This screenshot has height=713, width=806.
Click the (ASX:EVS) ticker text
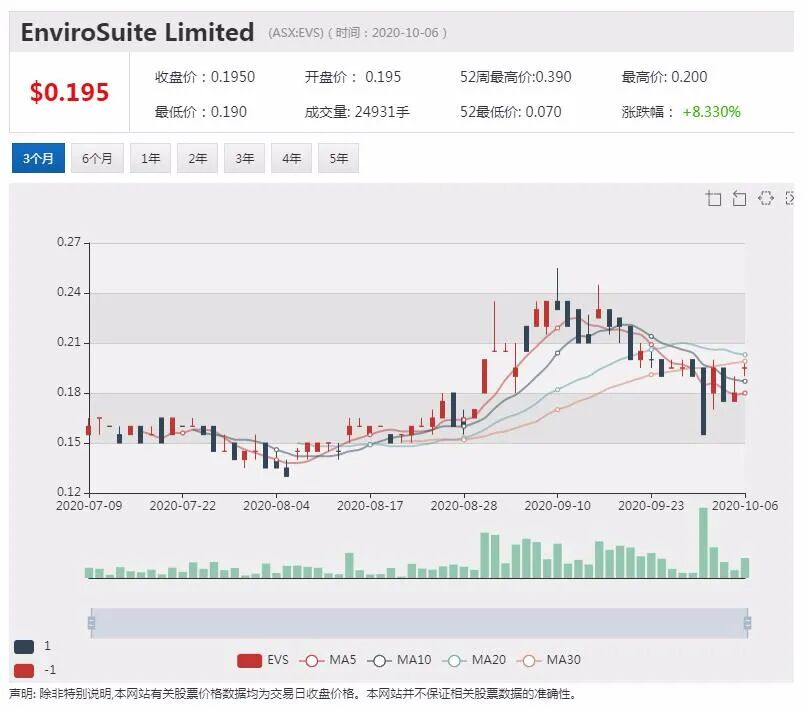(296, 33)
